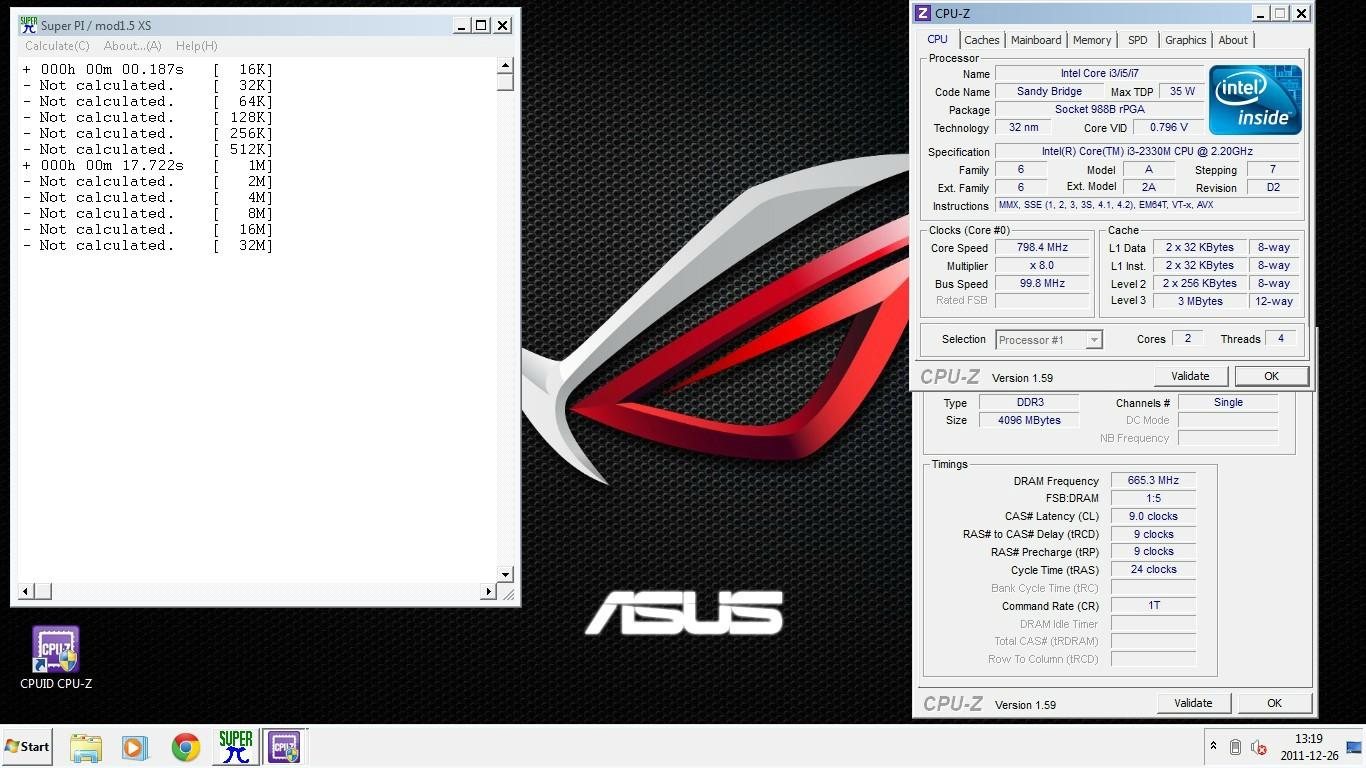1366x768 pixels.
Task: Click Validate in the memory CPU-Z window
Action: click(x=1193, y=703)
